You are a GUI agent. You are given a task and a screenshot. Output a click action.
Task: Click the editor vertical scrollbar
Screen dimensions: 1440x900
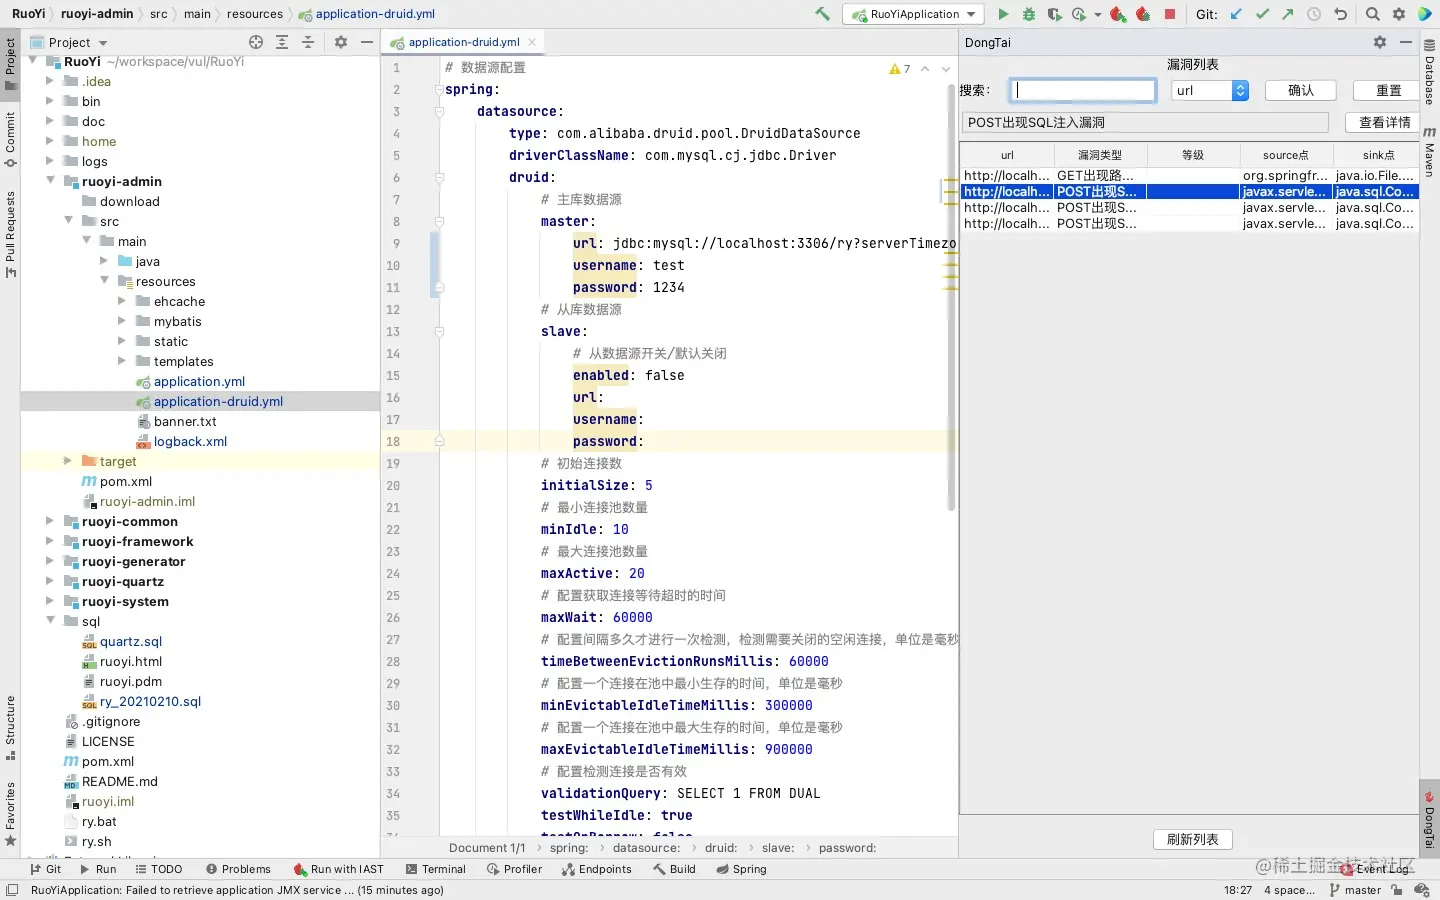(951, 298)
